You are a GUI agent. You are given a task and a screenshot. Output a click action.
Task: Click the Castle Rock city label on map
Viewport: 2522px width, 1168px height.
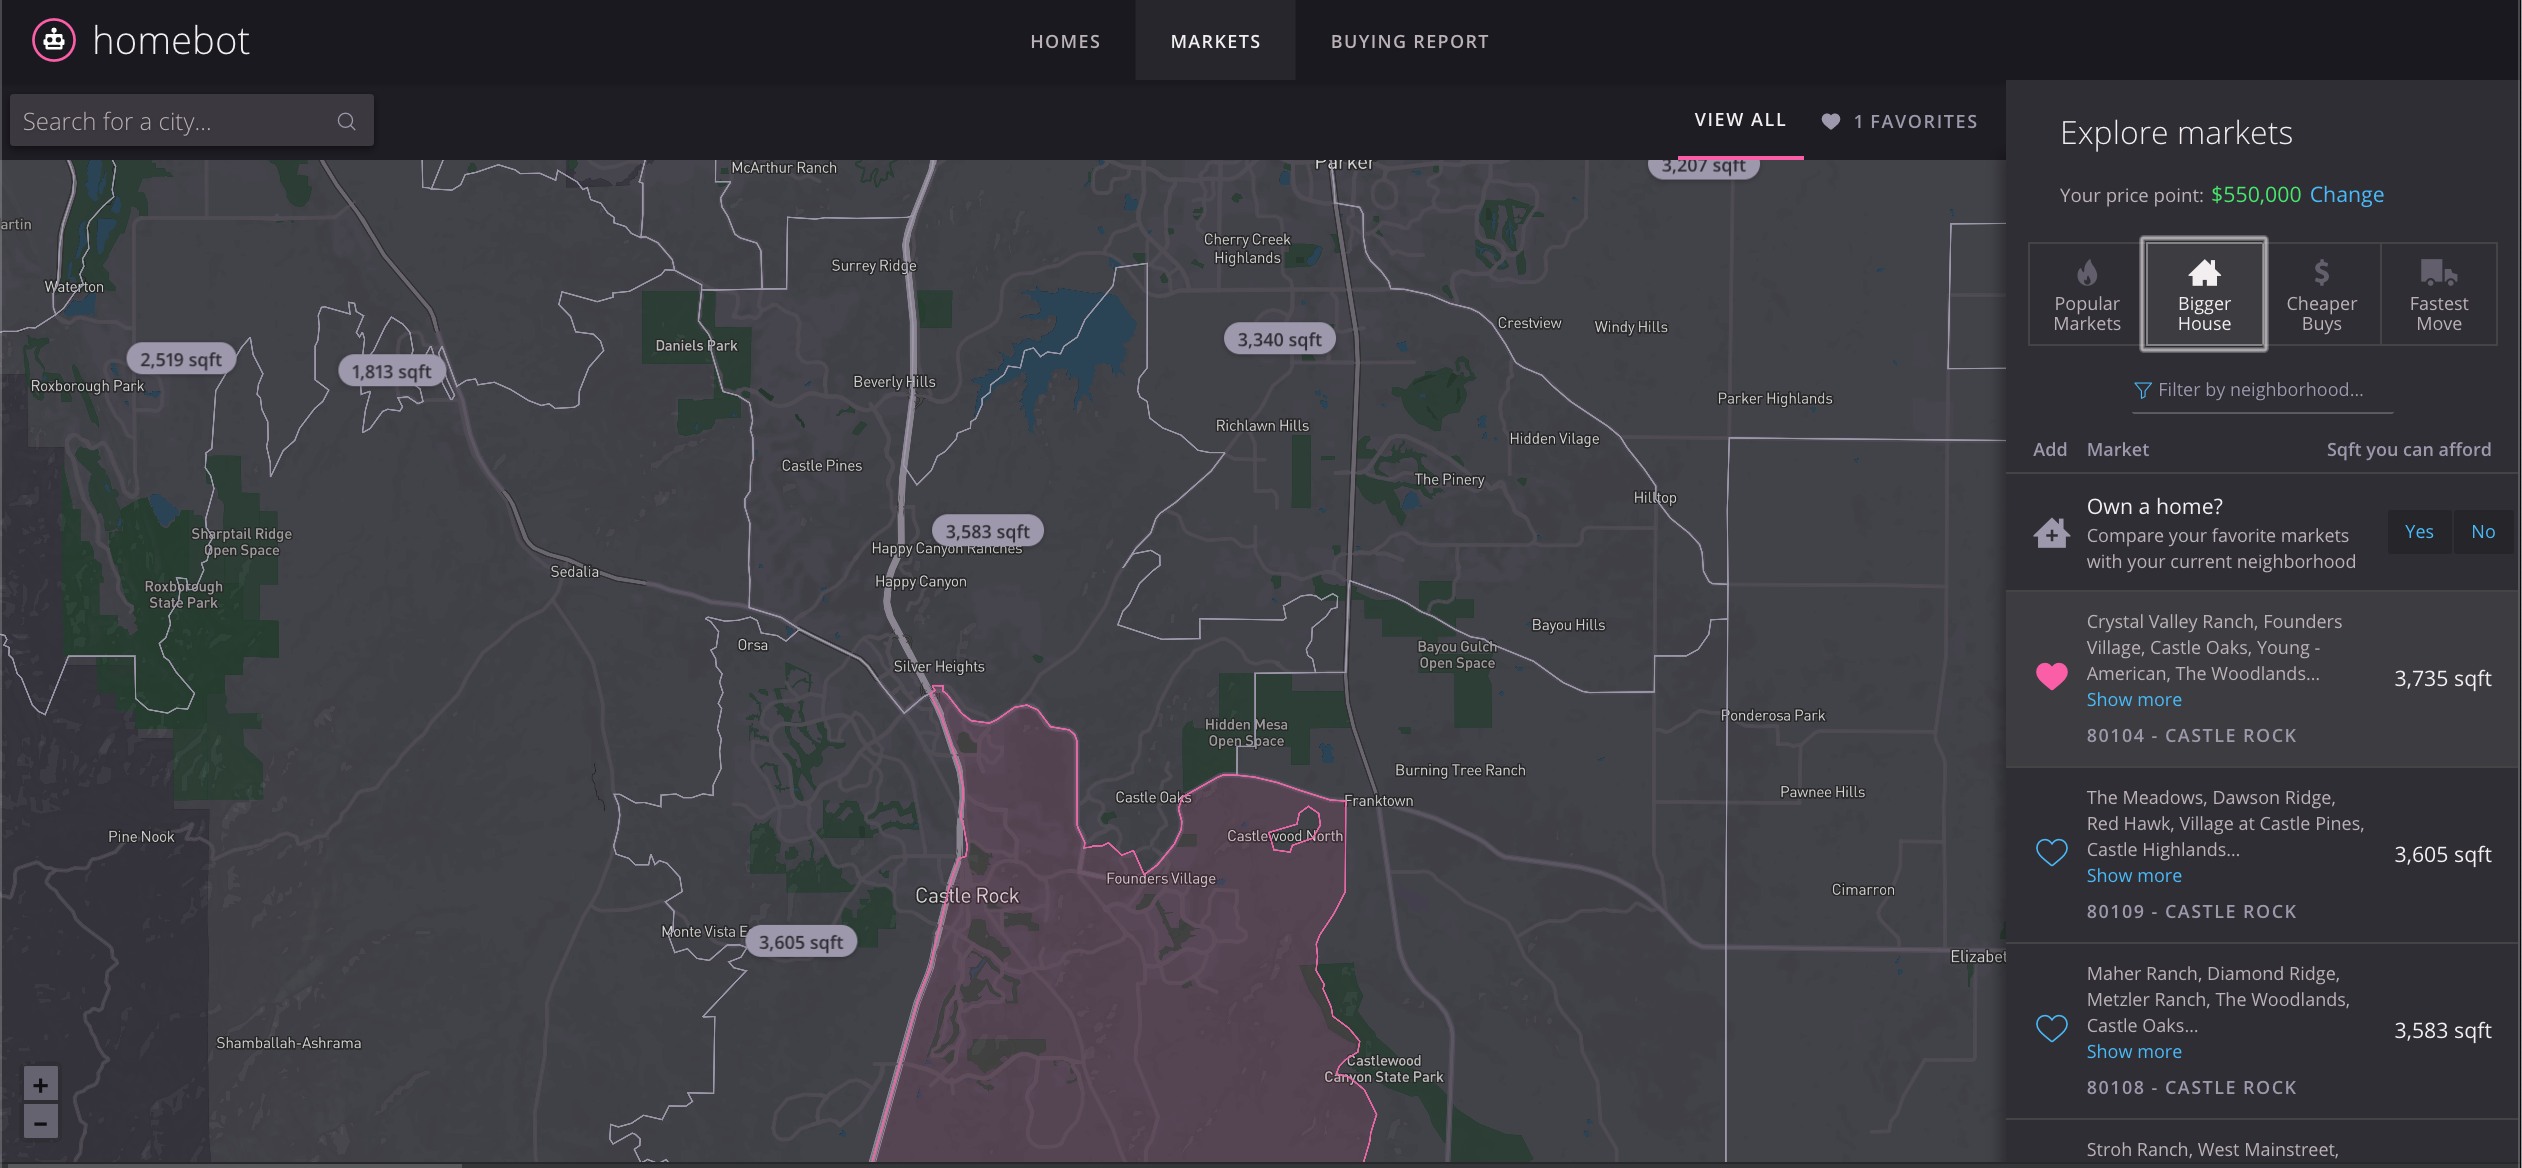tap(967, 896)
